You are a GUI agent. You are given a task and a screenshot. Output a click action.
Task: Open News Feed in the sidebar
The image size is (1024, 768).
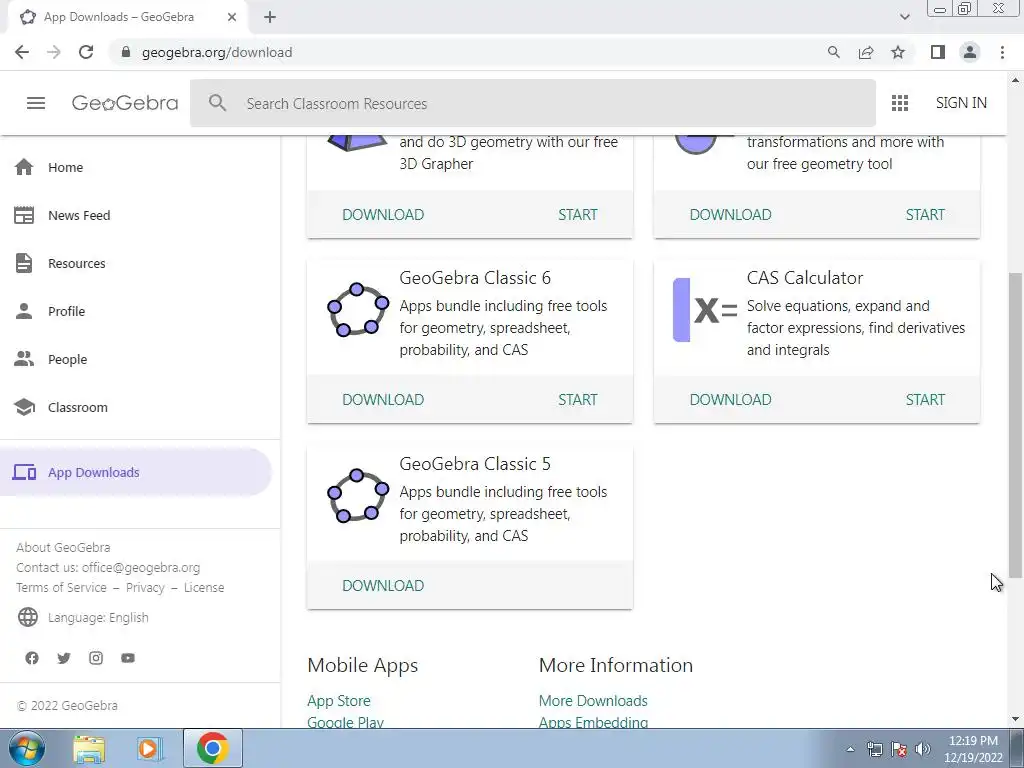[x=79, y=215]
